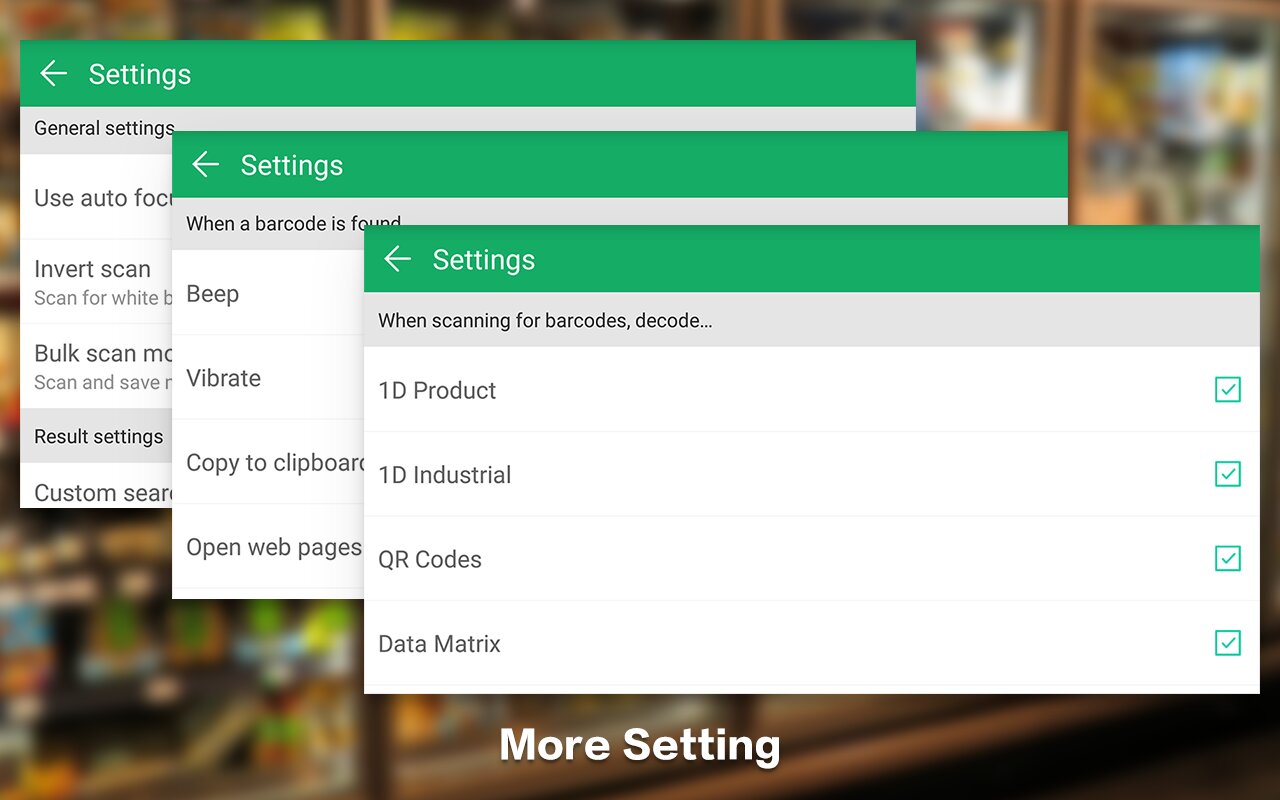
Task: Click back arrow in the rearmost Settings panel
Action: (x=54, y=74)
